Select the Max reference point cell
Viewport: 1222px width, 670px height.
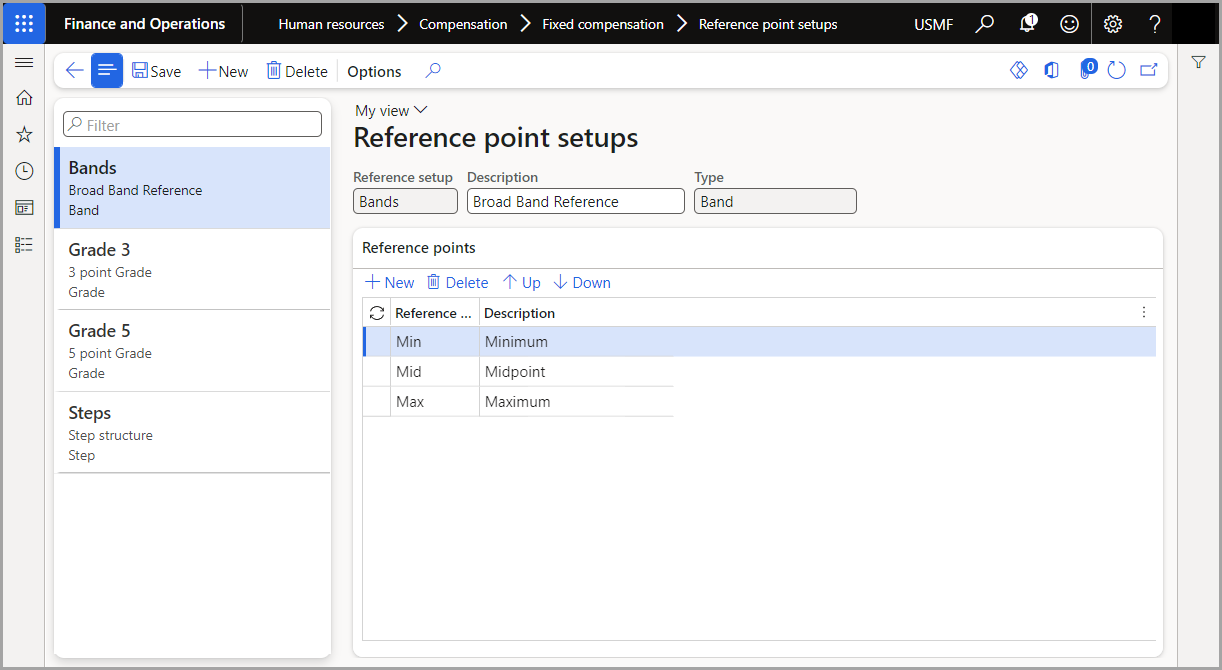(x=435, y=401)
